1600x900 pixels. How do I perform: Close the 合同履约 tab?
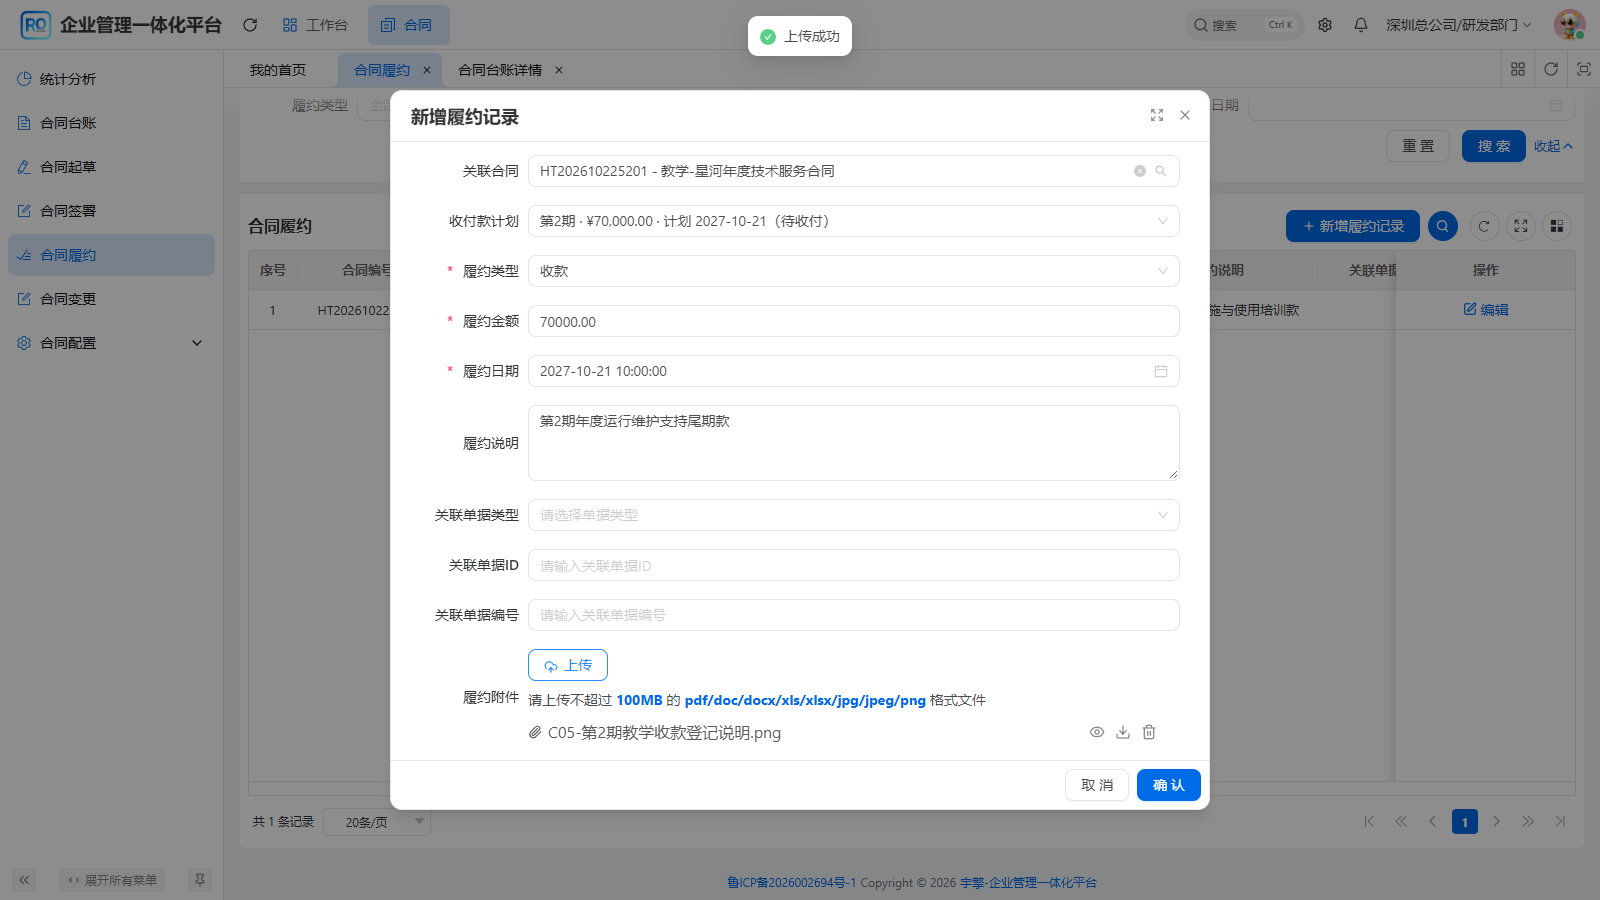point(427,70)
